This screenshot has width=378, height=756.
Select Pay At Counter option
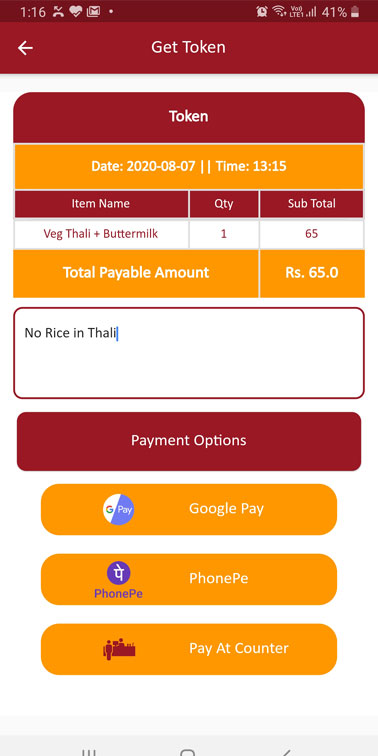(189, 649)
